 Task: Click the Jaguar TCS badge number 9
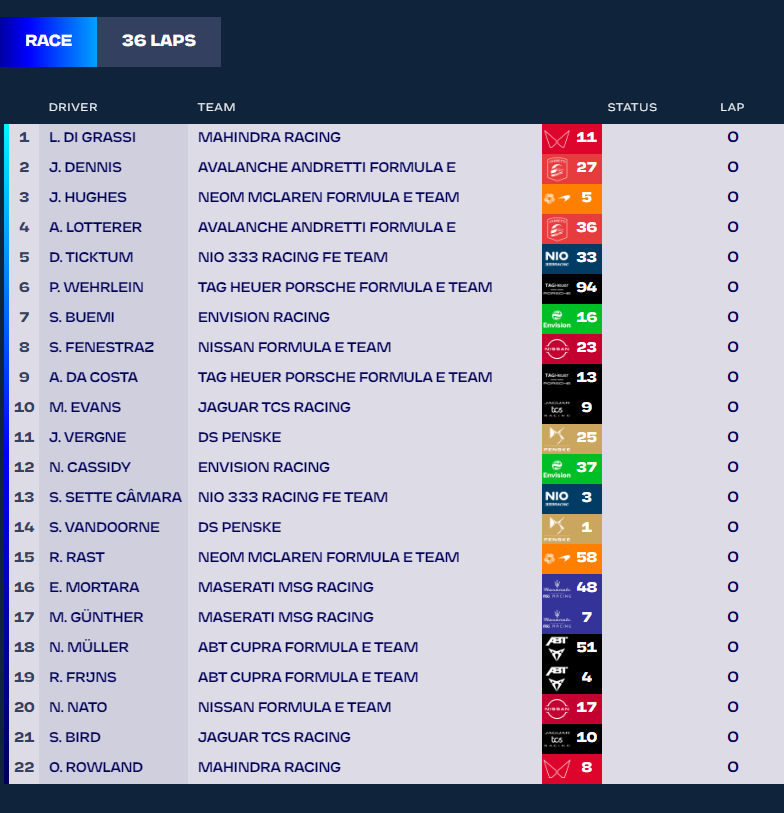click(572, 408)
